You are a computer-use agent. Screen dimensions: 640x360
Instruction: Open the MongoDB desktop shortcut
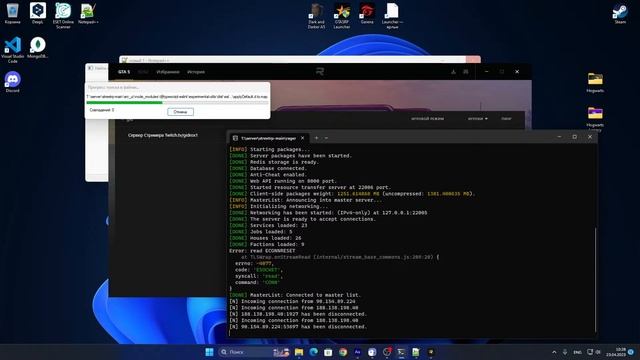[38, 48]
